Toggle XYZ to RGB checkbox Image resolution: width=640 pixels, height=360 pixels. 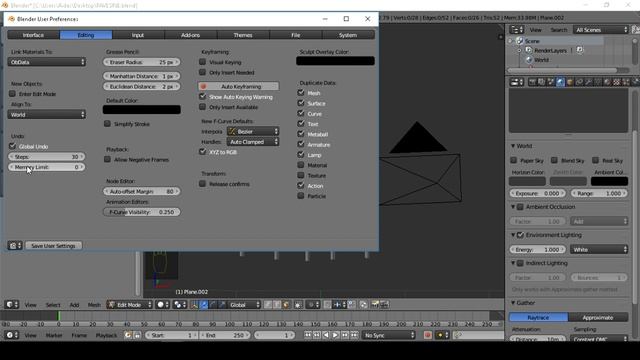pos(202,151)
